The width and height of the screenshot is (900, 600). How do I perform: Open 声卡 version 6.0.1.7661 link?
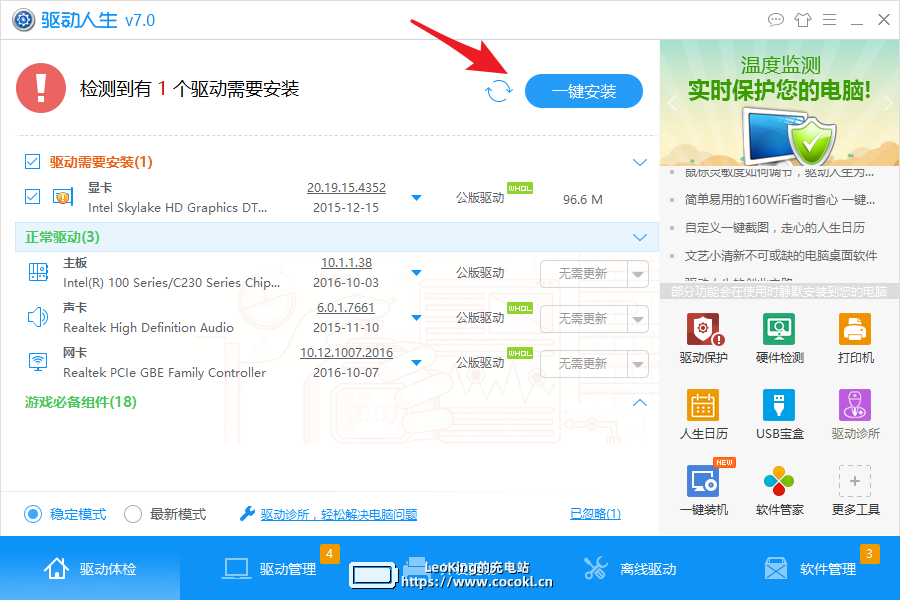[346, 308]
